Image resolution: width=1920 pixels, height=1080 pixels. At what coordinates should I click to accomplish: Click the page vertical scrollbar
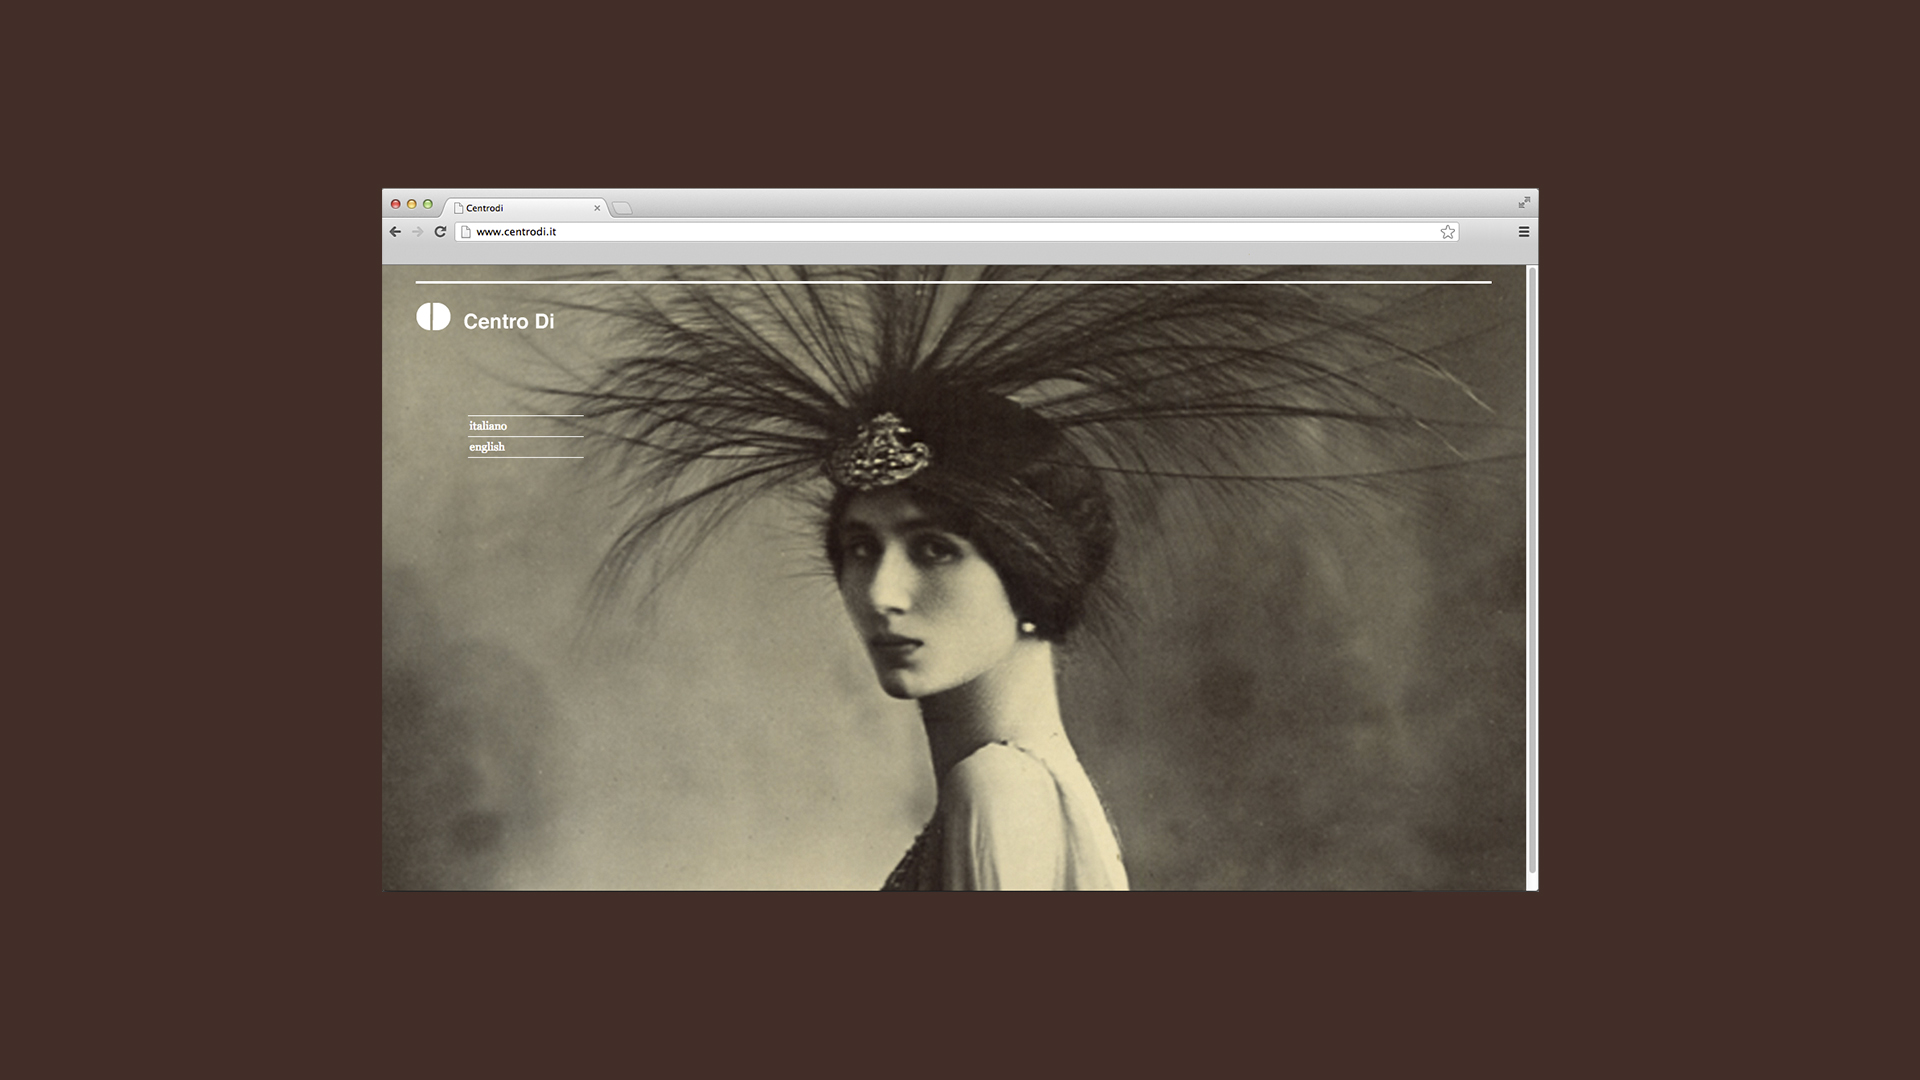[x=1532, y=570]
